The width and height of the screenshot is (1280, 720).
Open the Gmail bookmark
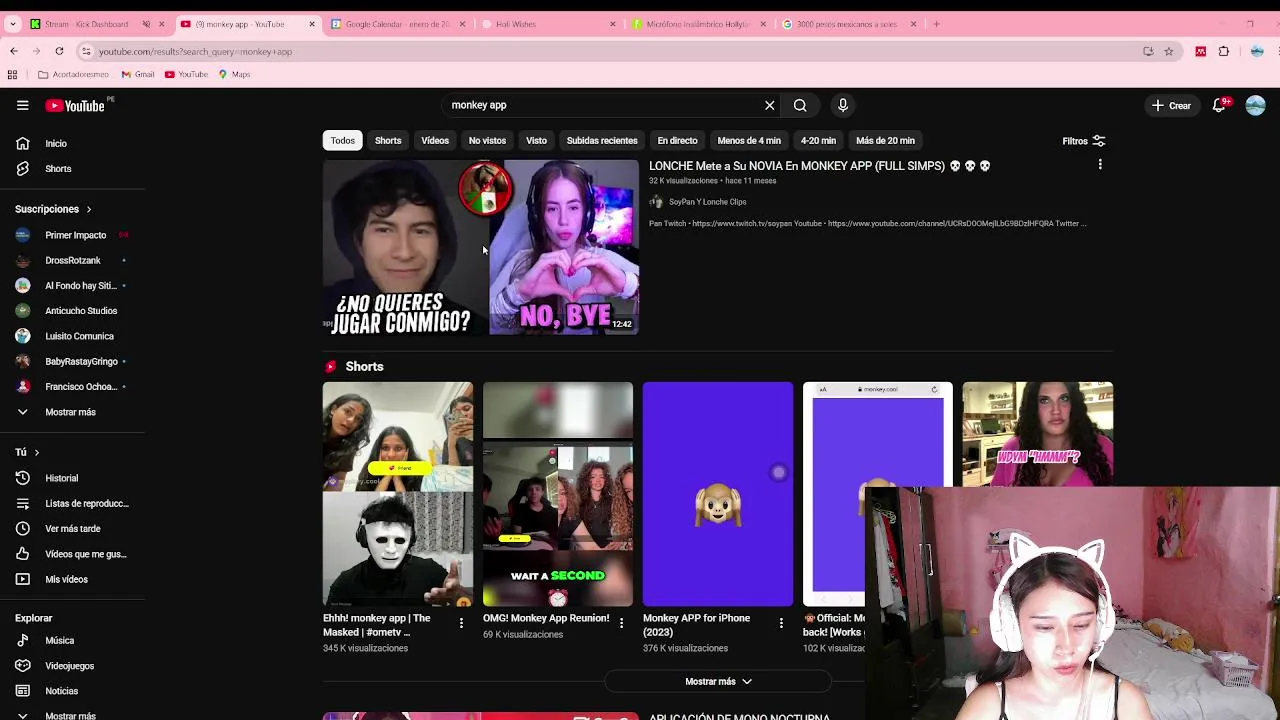click(x=138, y=74)
